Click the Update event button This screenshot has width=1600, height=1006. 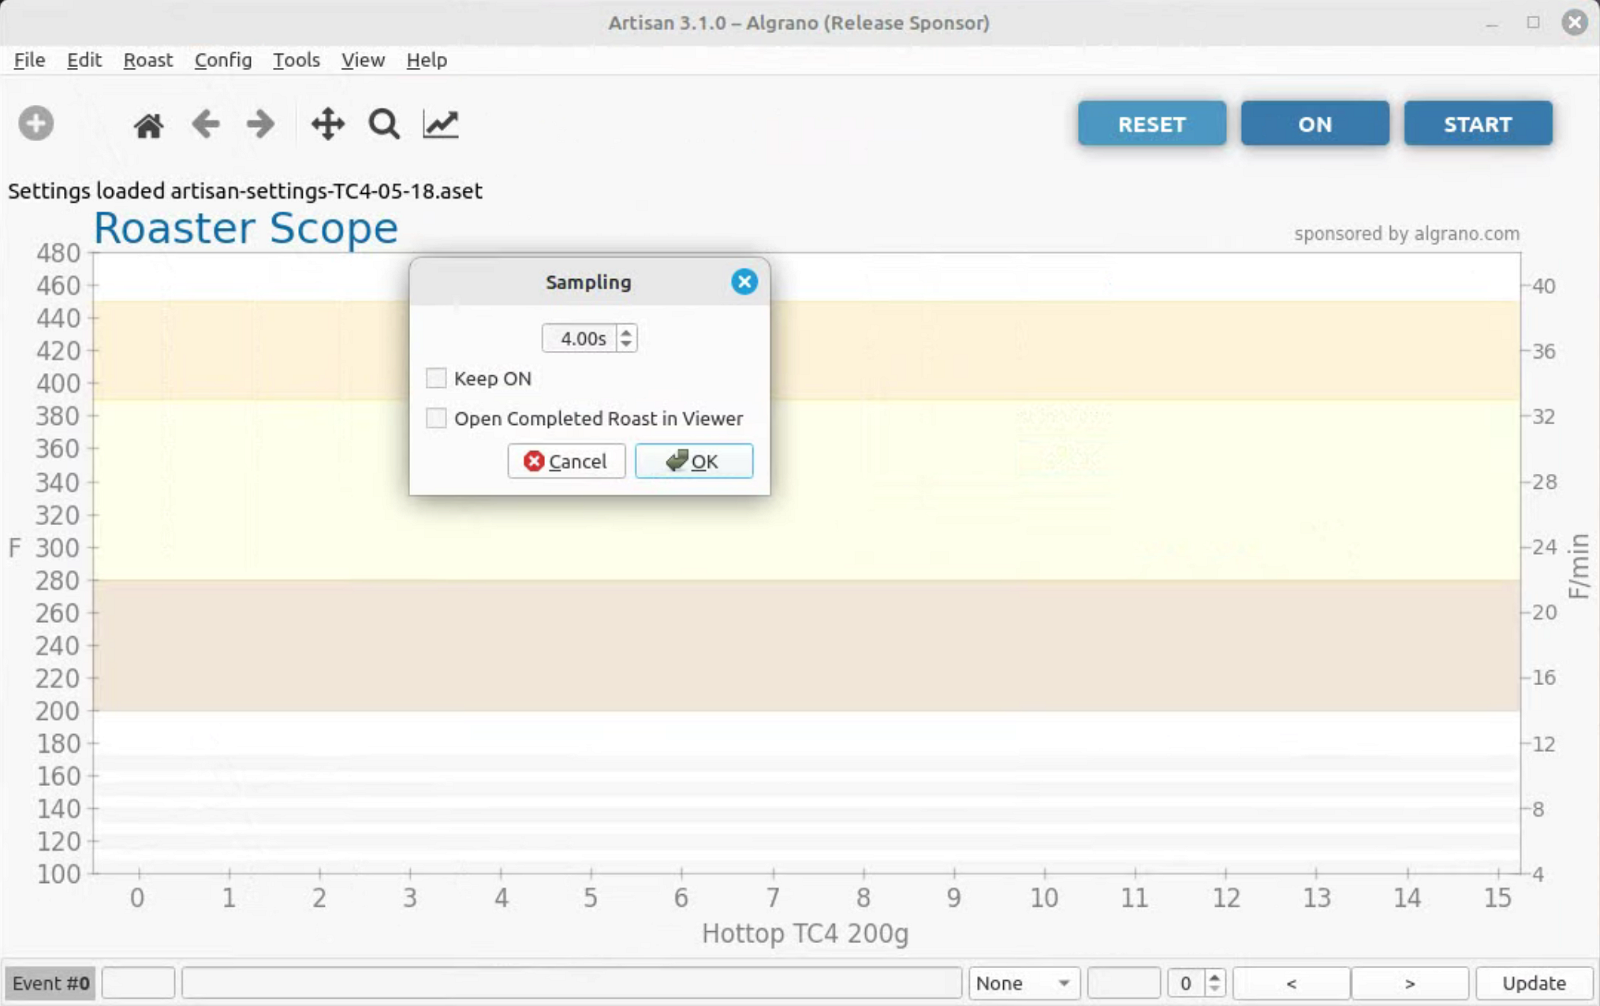click(x=1534, y=983)
